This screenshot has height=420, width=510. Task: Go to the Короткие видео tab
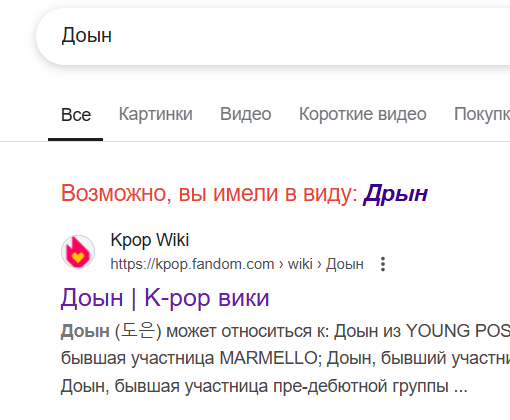pos(363,114)
